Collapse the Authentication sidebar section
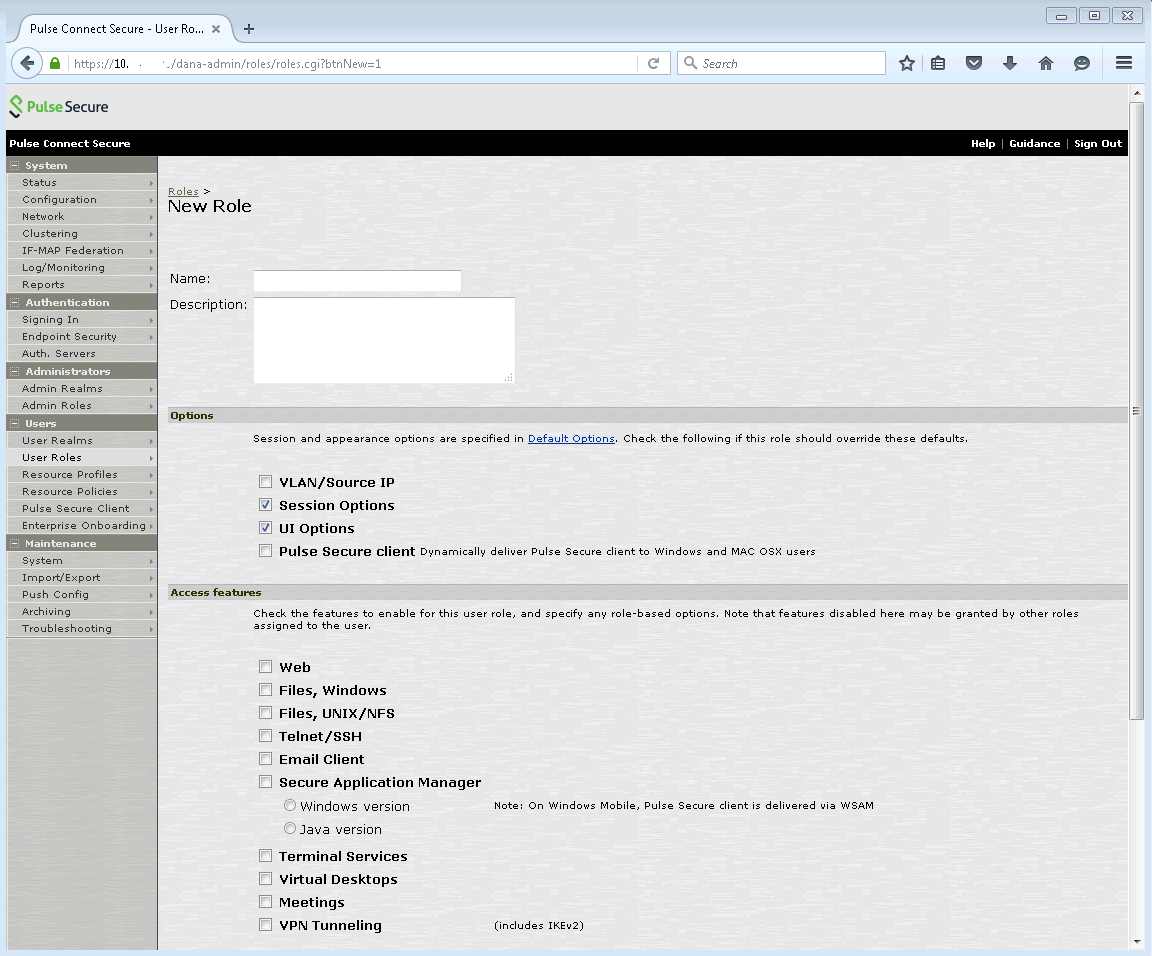1152x956 pixels. [15, 303]
